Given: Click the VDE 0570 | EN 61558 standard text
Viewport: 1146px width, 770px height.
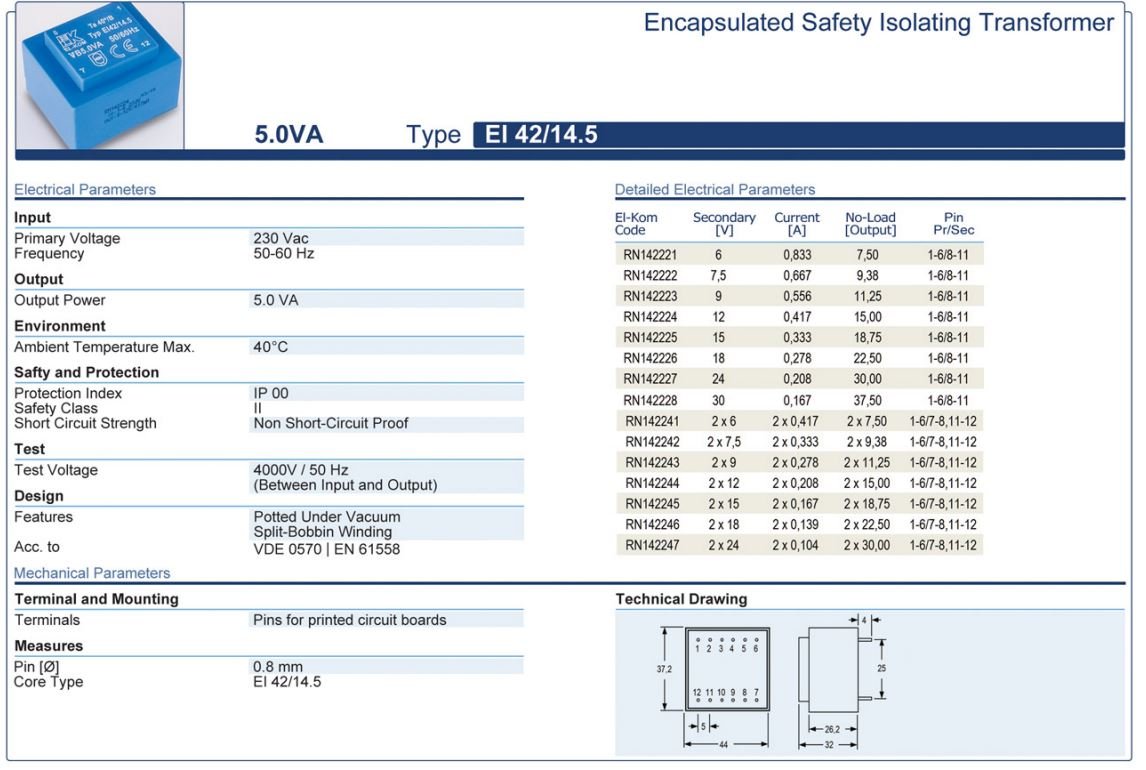Looking at the screenshot, I should (x=326, y=548).
